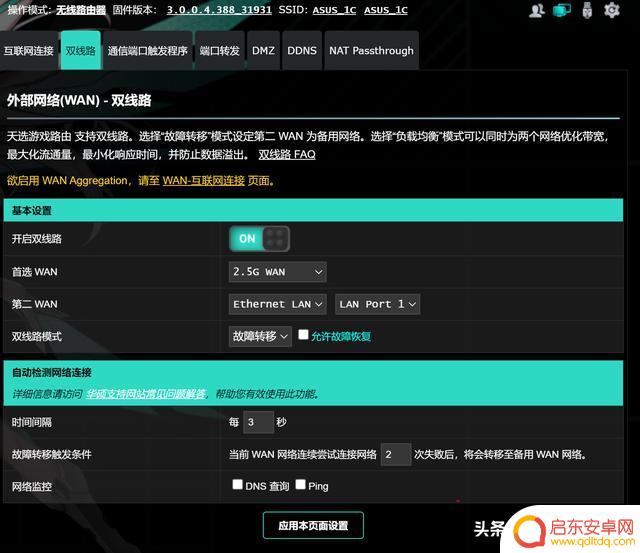Enable the Ping monitoring checkbox

pos(300,484)
